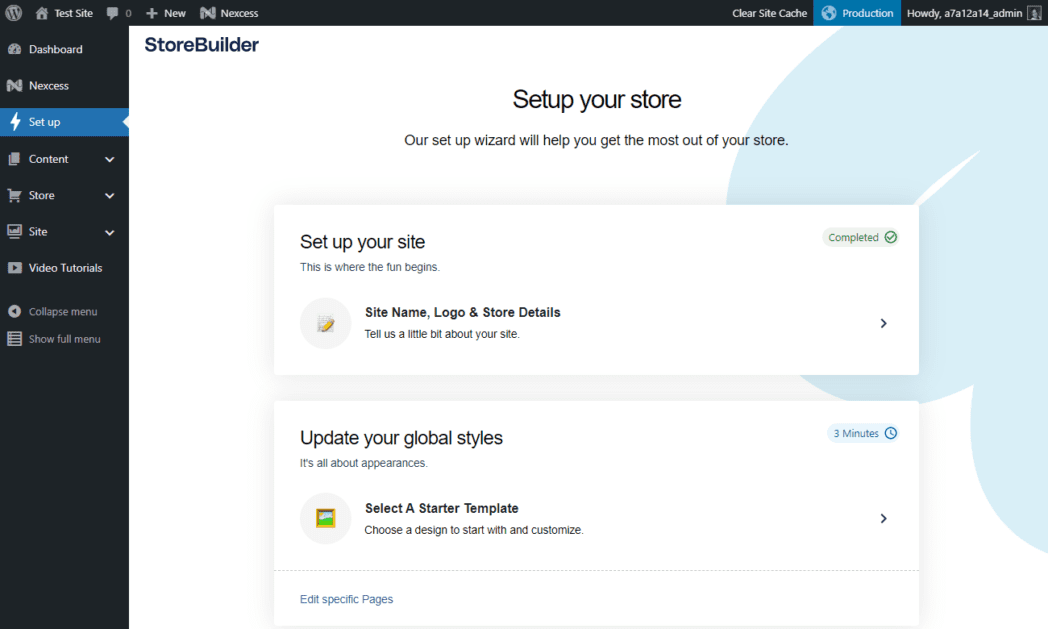The height and width of the screenshot is (629, 1048).
Task: Click the Video Tutorials play icon
Action: (x=14, y=268)
